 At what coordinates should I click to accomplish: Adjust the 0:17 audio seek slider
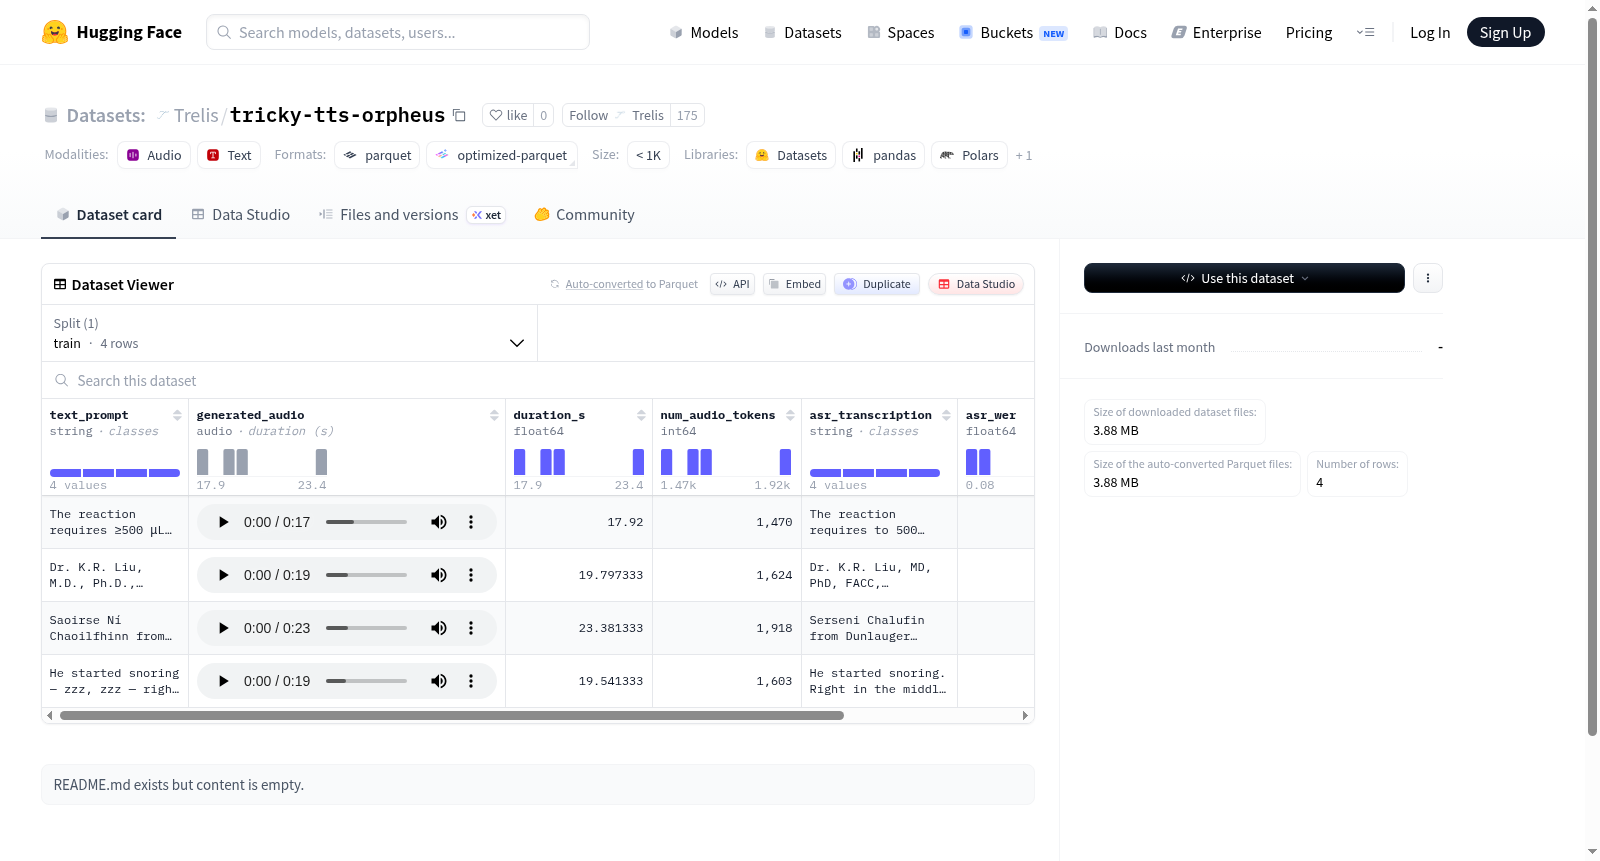[366, 522]
